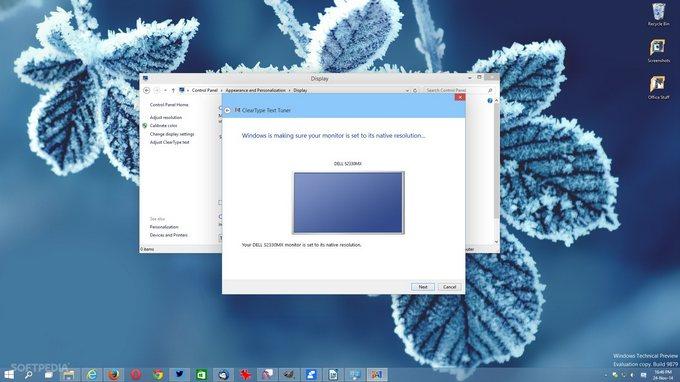Click the refresh button in address bar
This screenshot has width=680, height=382.
(415, 90)
